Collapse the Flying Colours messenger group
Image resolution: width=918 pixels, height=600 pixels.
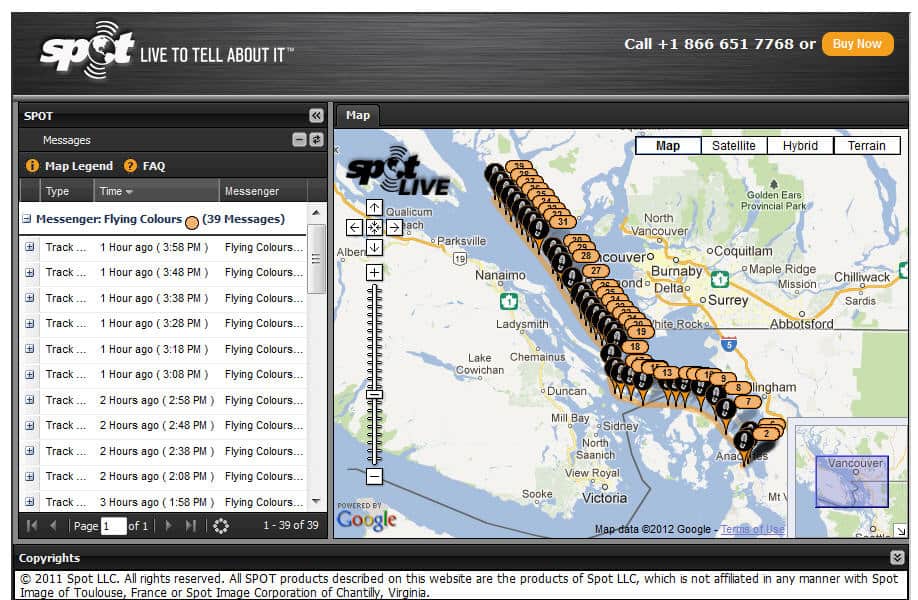tap(26, 219)
